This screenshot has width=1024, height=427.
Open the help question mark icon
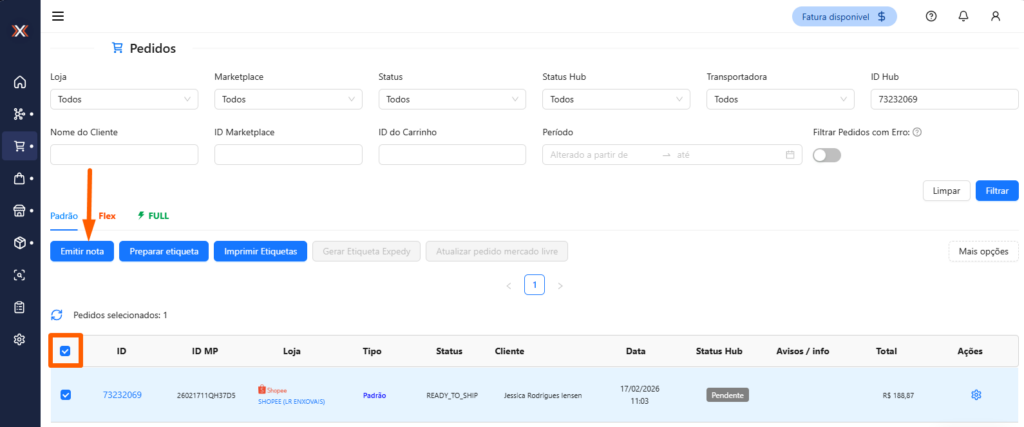(x=931, y=16)
